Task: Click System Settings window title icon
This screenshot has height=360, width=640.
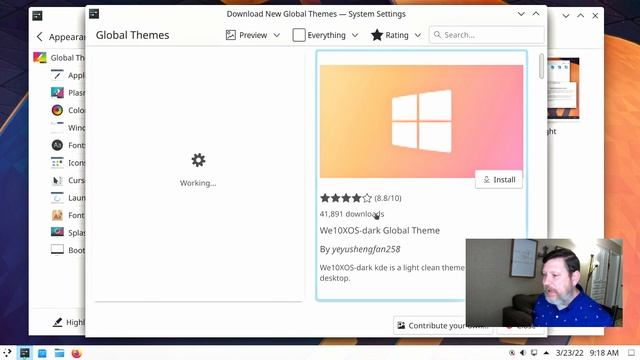Action: click(37, 16)
